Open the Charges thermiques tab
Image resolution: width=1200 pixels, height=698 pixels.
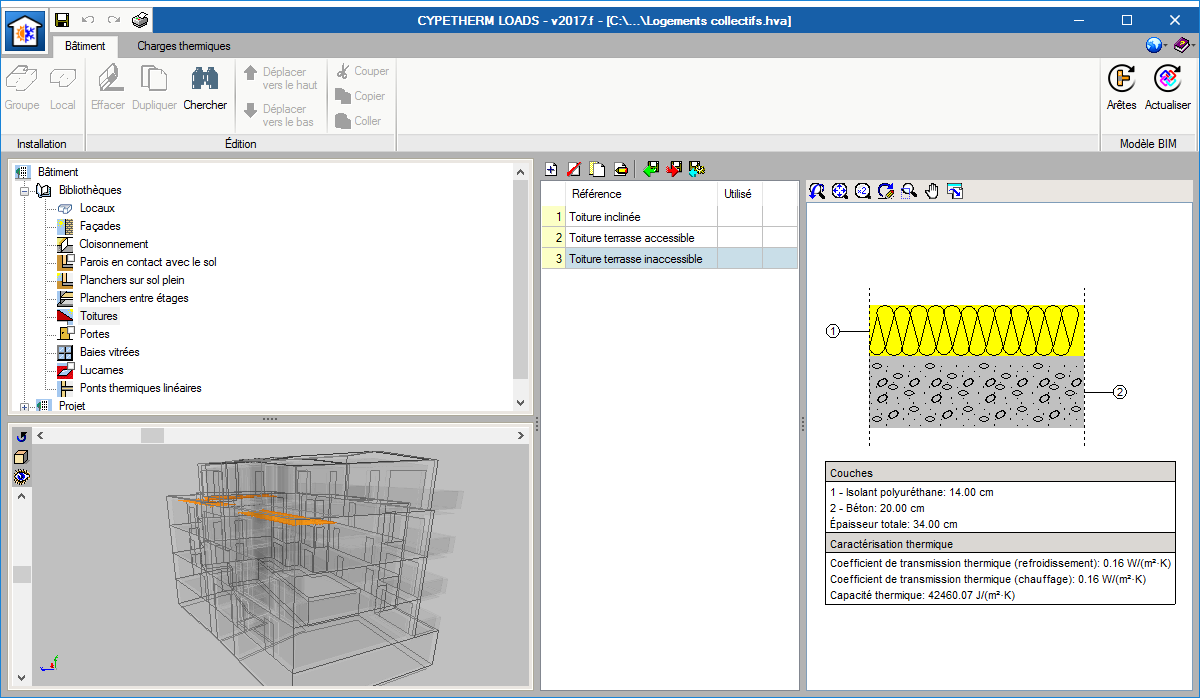click(x=184, y=46)
